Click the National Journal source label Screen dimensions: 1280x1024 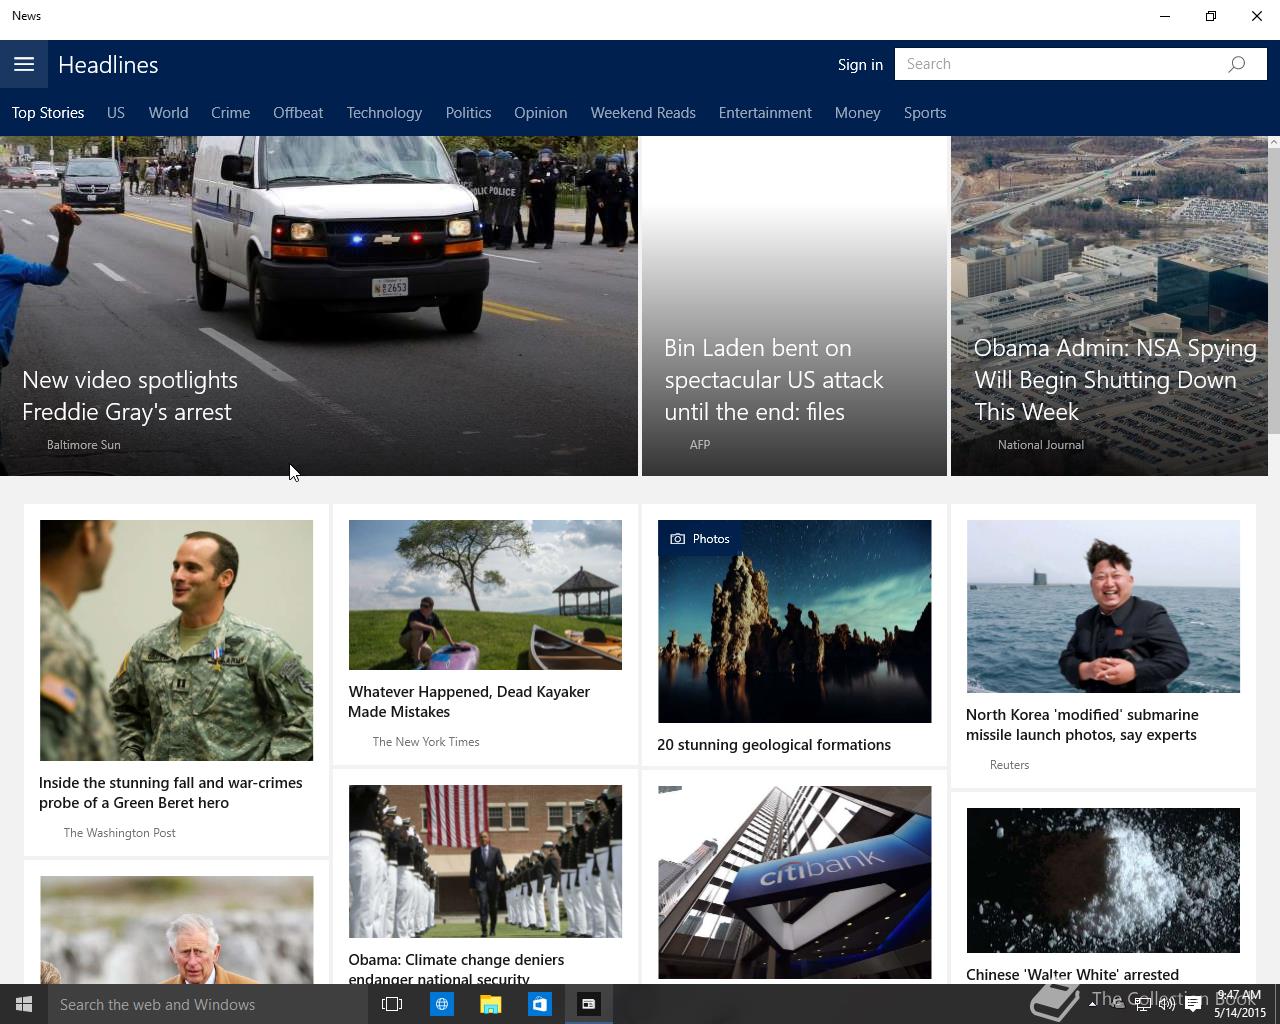click(1041, 445)
